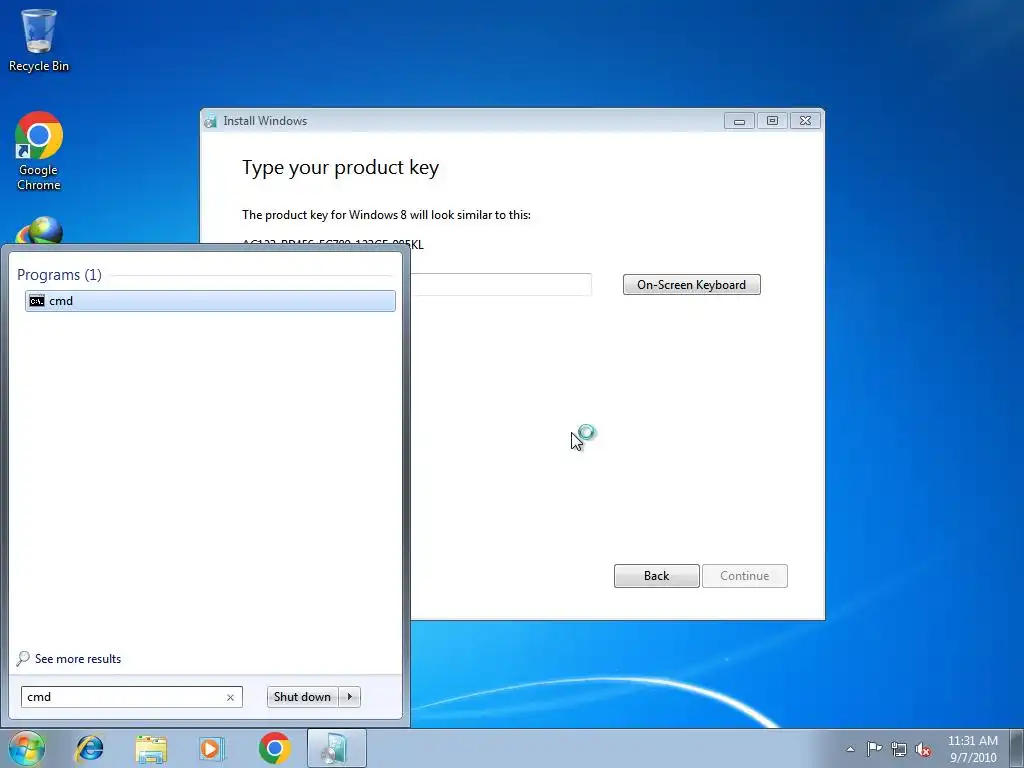This screenshot has width=1024, height=768.
Task: Open Windows Explorer from the taskbar
Action: (151, 748)
